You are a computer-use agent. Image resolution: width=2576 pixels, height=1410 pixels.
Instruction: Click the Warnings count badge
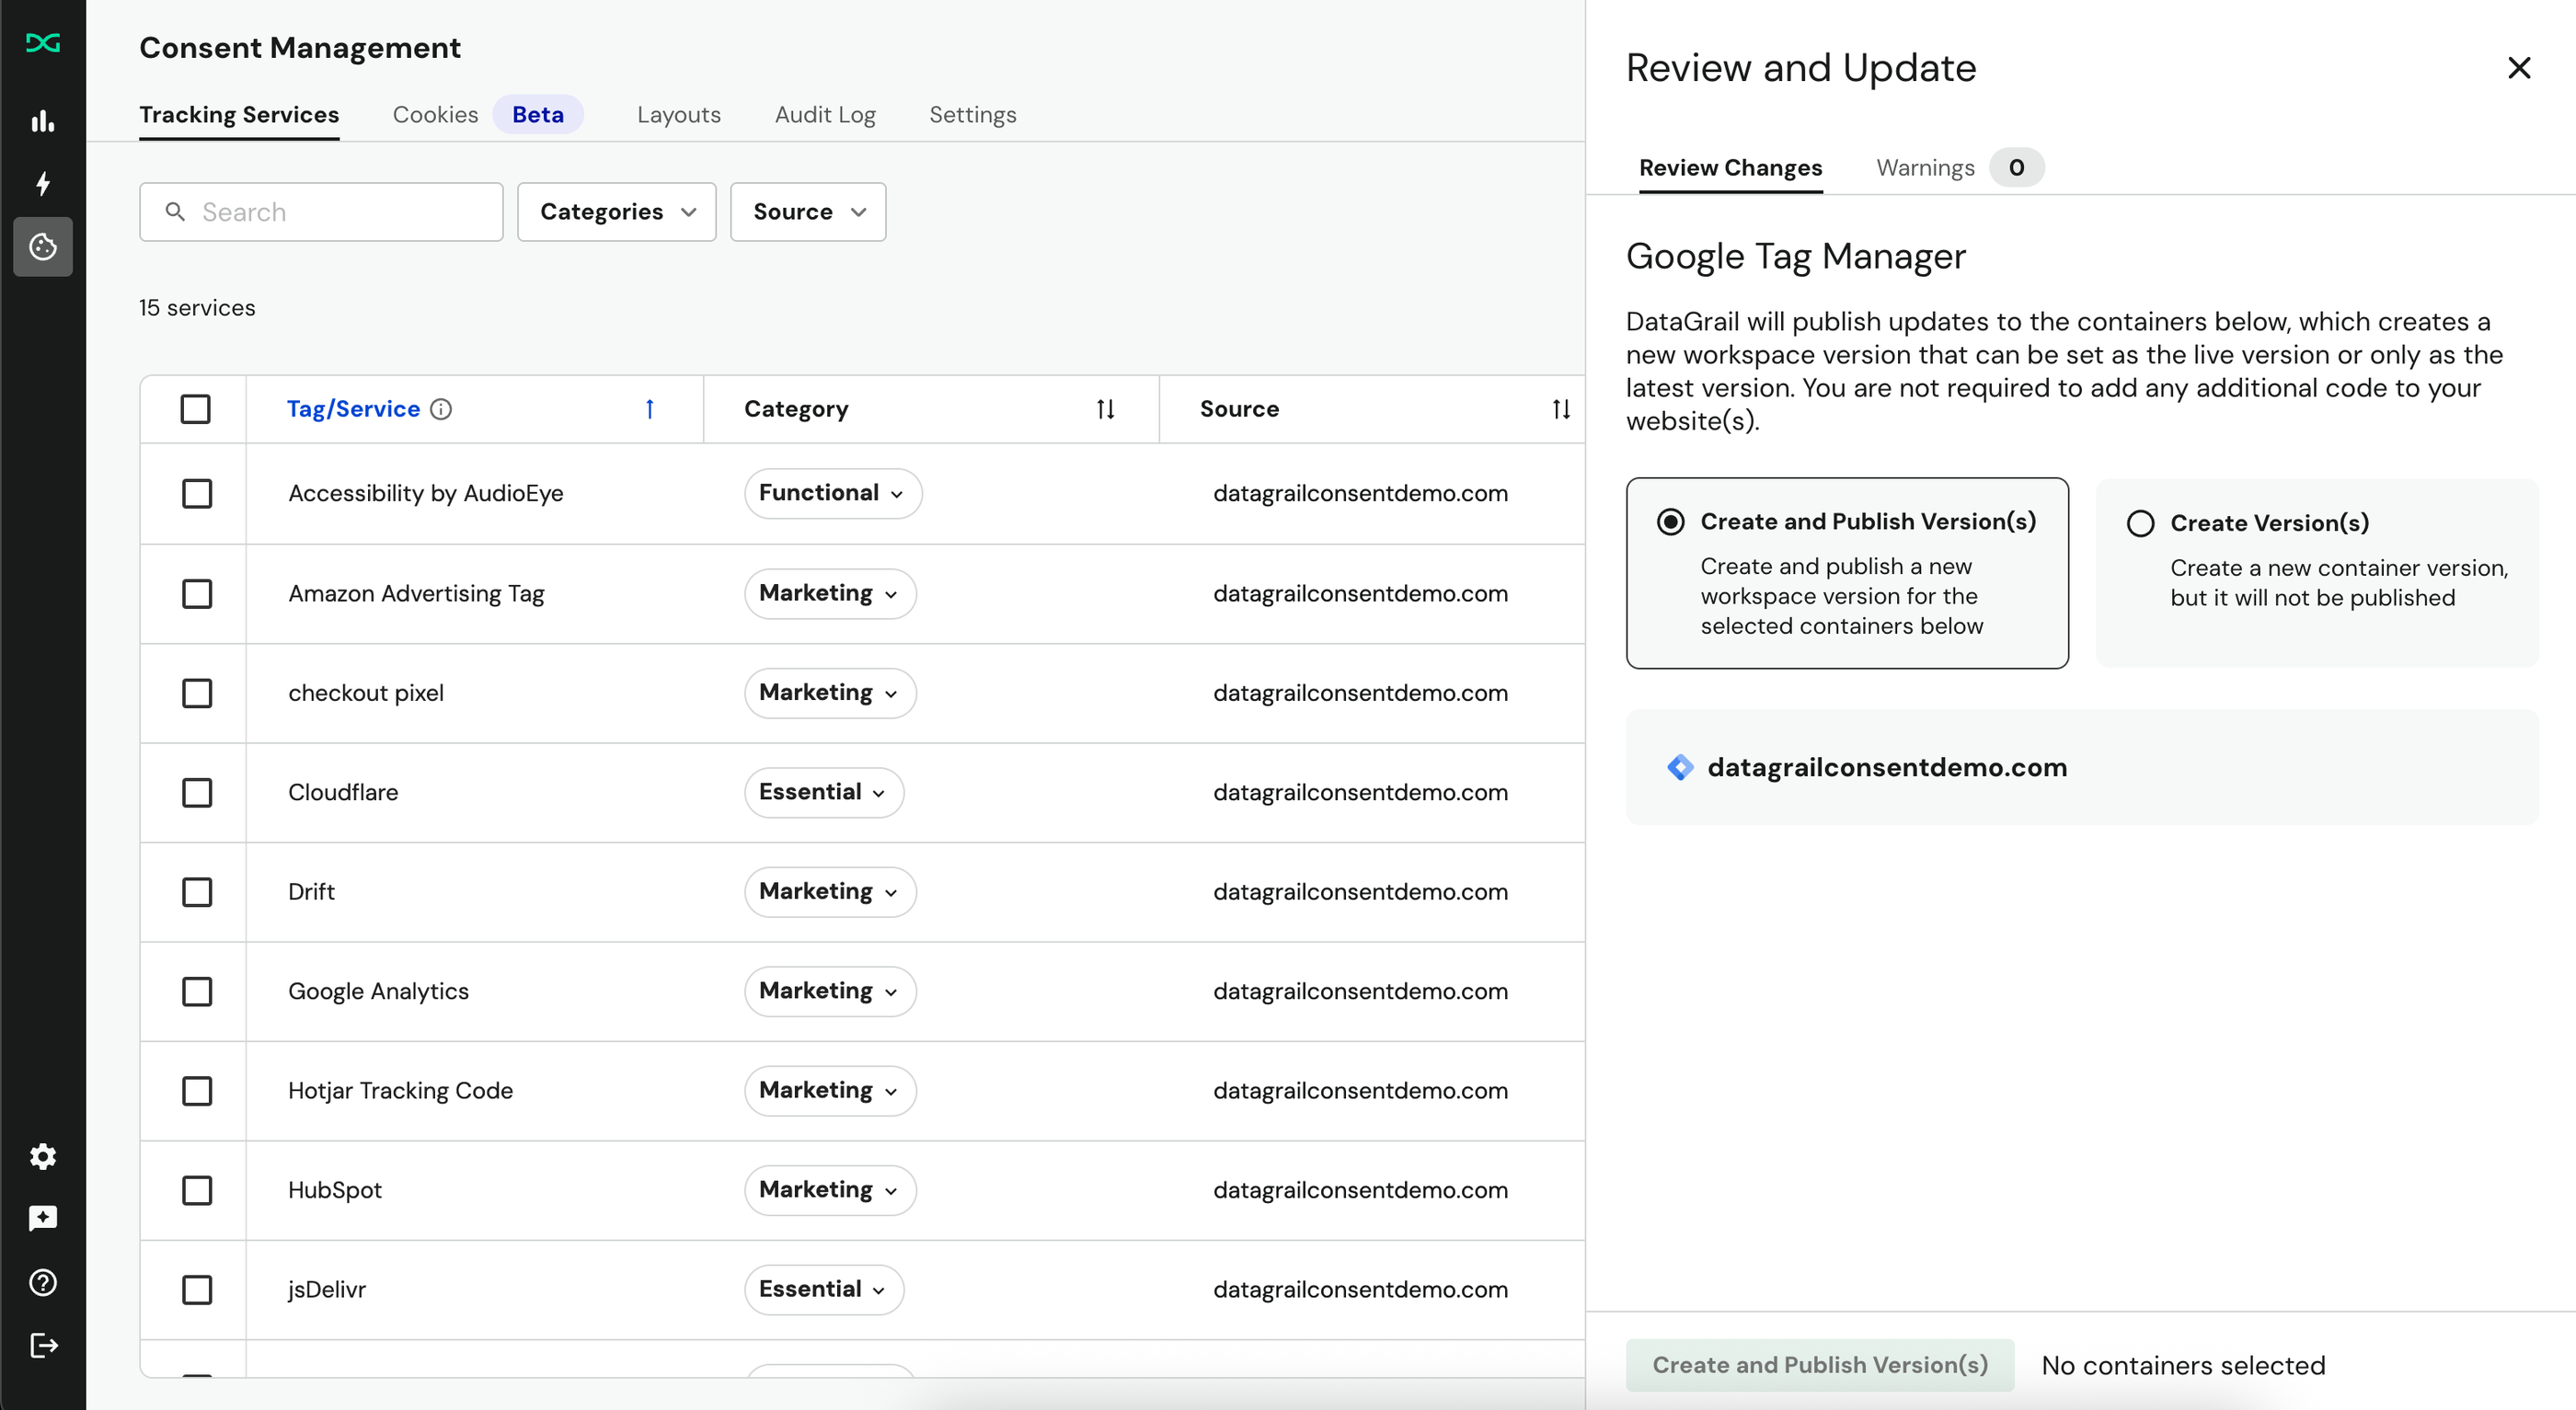pos(2016,168)
